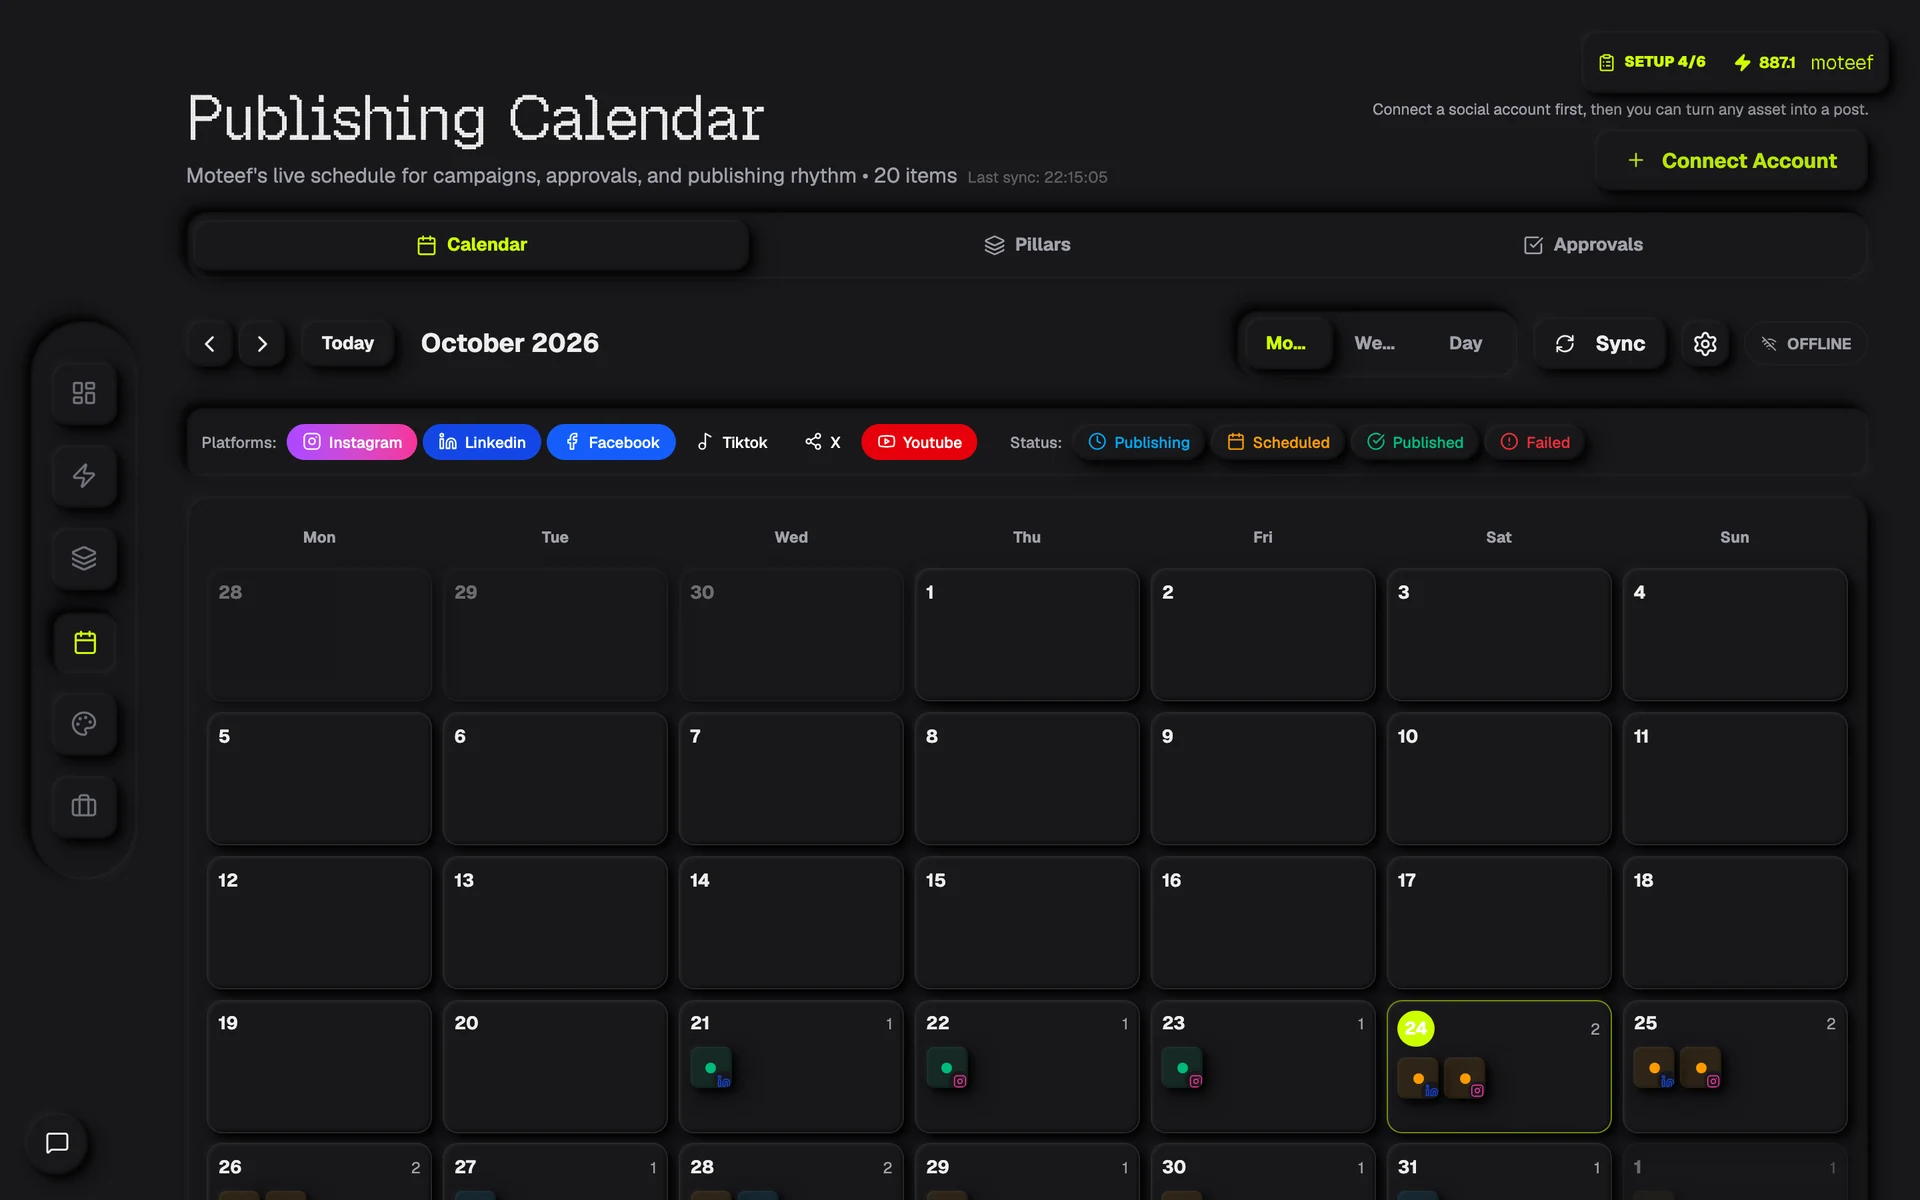The height and width of the screenshot is (1200, 1920).
Task: Switch to the Pillars tab
Action: pos(1027,245)
